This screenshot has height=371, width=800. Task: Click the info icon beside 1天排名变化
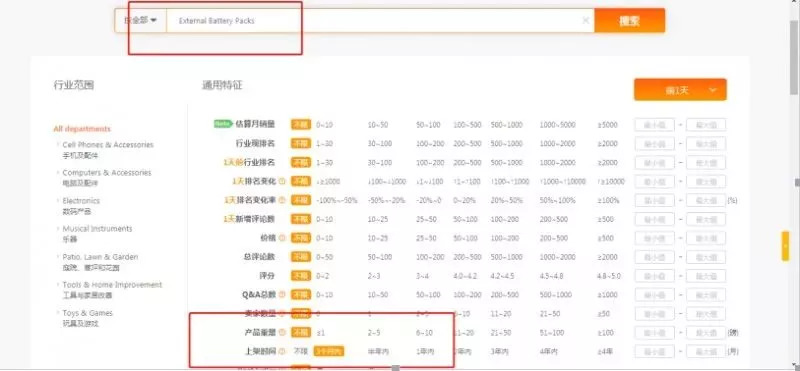[x=282, y=181]
